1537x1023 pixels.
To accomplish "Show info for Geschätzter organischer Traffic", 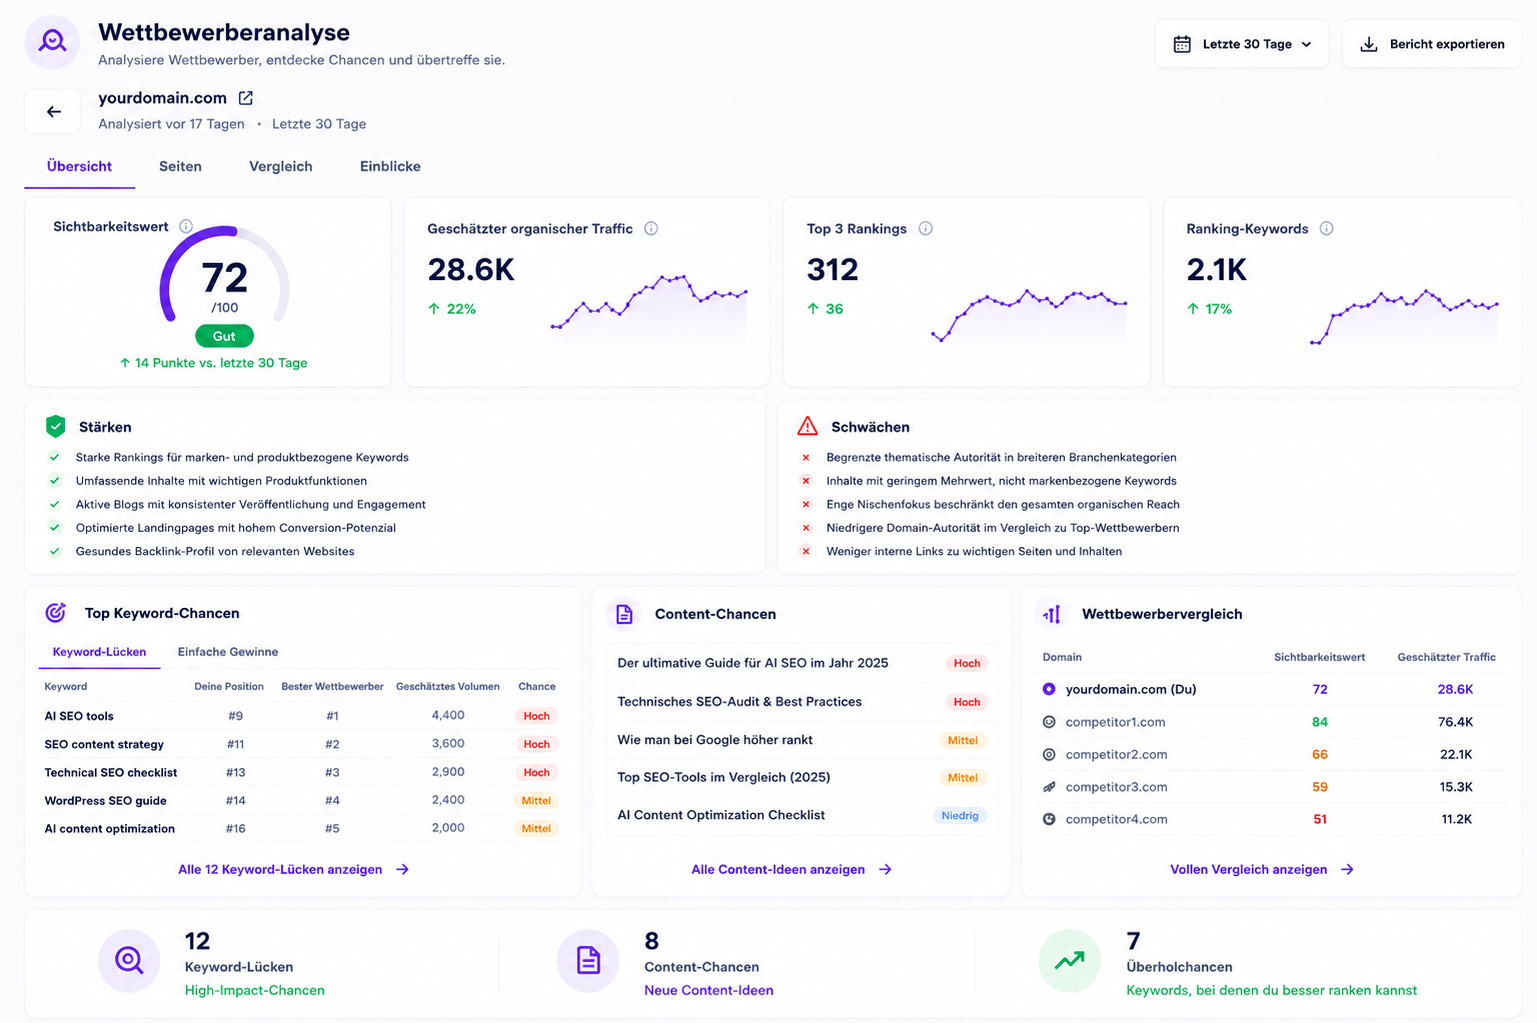I will point(651,229).
